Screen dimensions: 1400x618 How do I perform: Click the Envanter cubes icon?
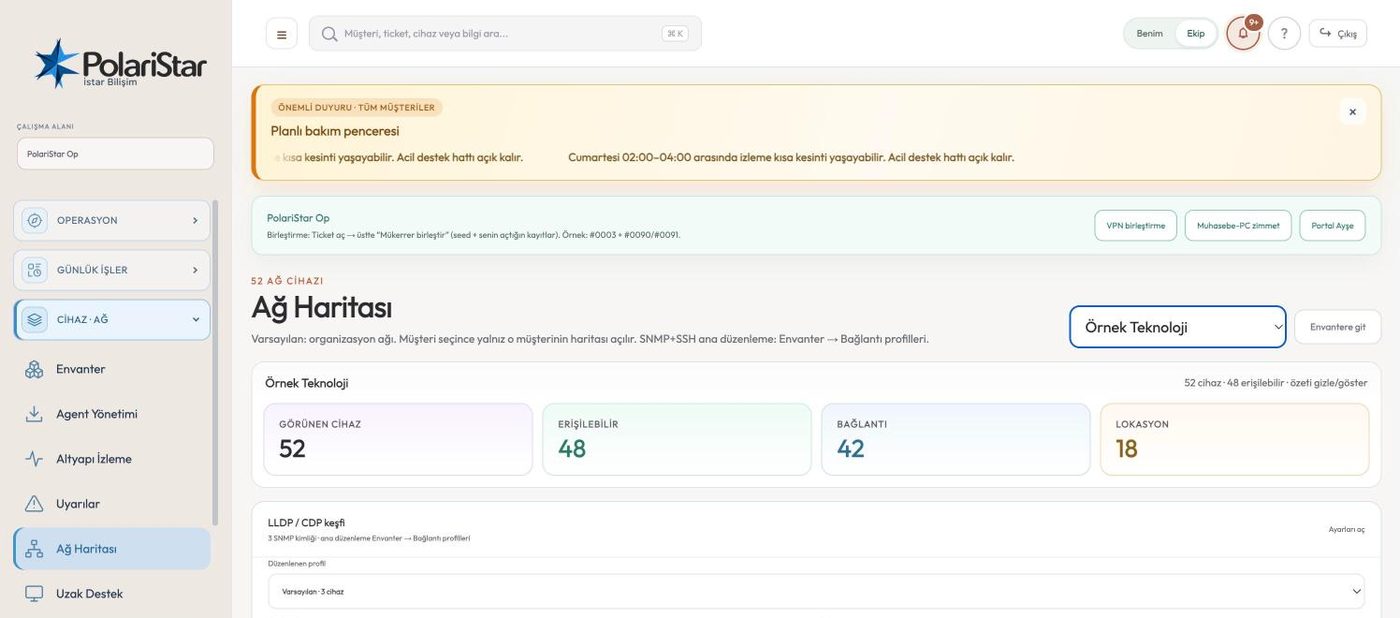(34, 369)
